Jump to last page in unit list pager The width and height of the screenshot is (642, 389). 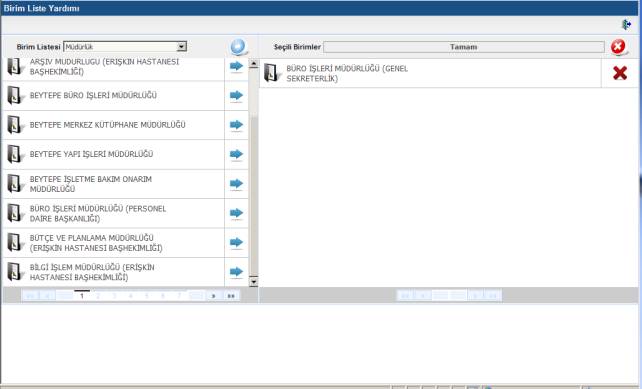pyautogui.click(x=231, y=296)
